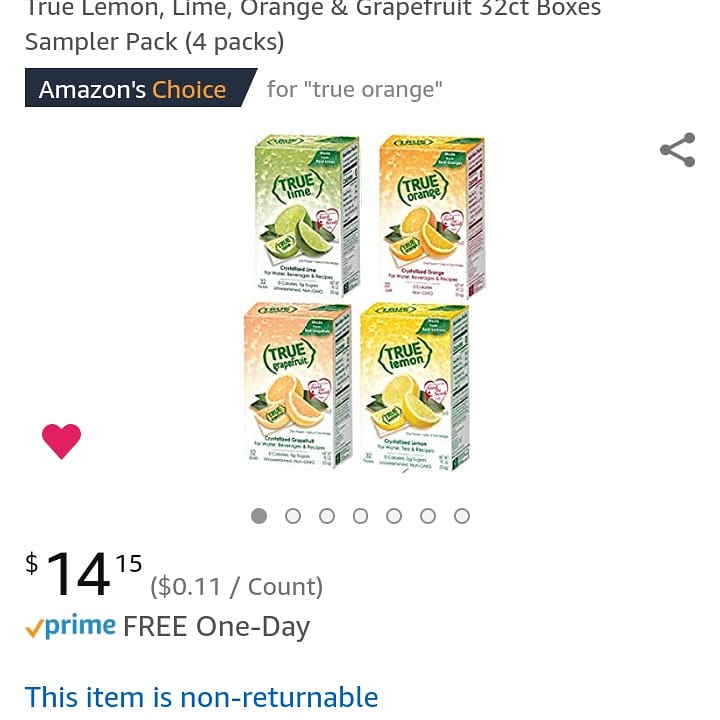Select the third image carousel dot
The image size is (720, 720).
(326, 516)
